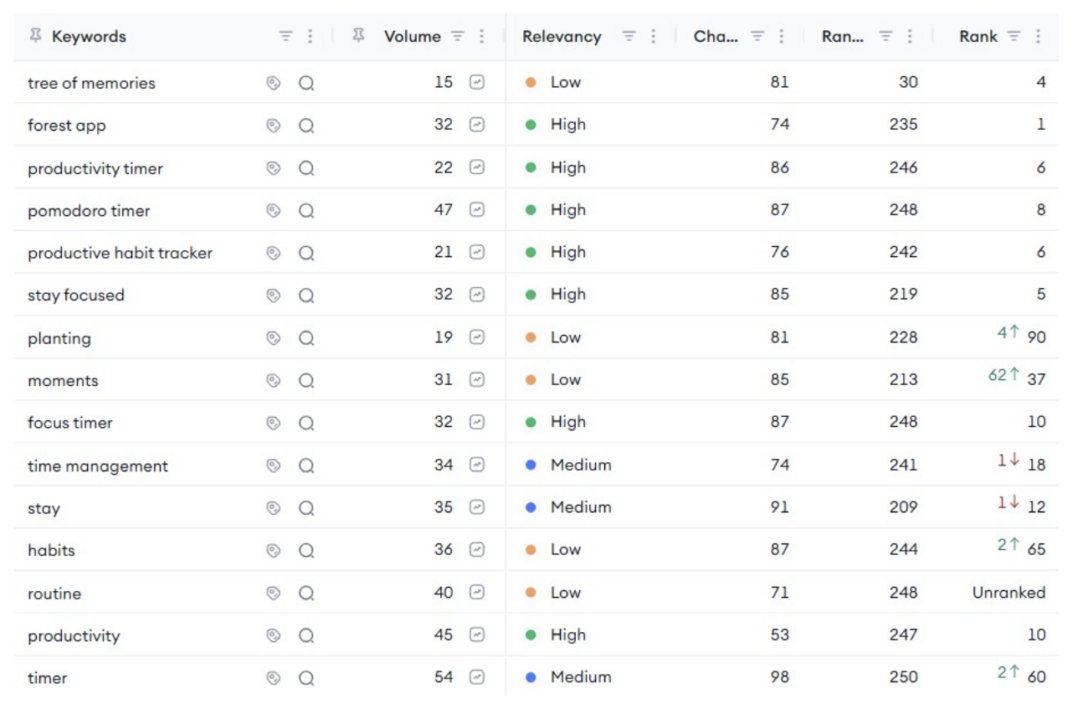This screenshot has height=720, width=1078.
Task: Open volume chart for productivity keyword
Action: tap(477, 635)
